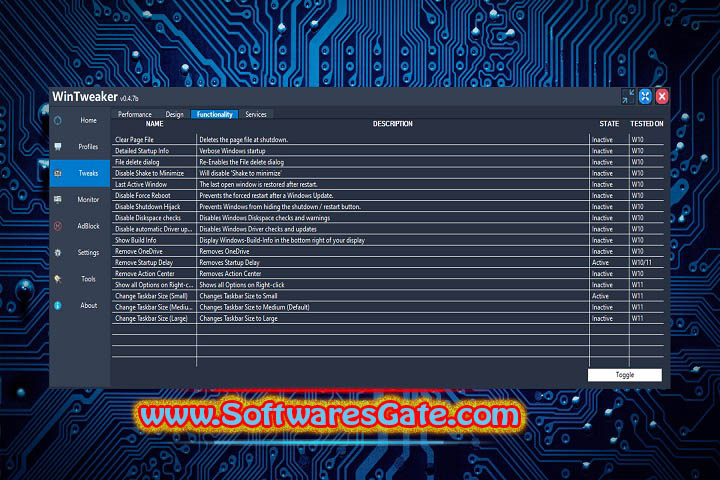Click 'Changes Taskbar Size to Large' description
The height and width of the screenshot is (480, 720).
(238, 318)
